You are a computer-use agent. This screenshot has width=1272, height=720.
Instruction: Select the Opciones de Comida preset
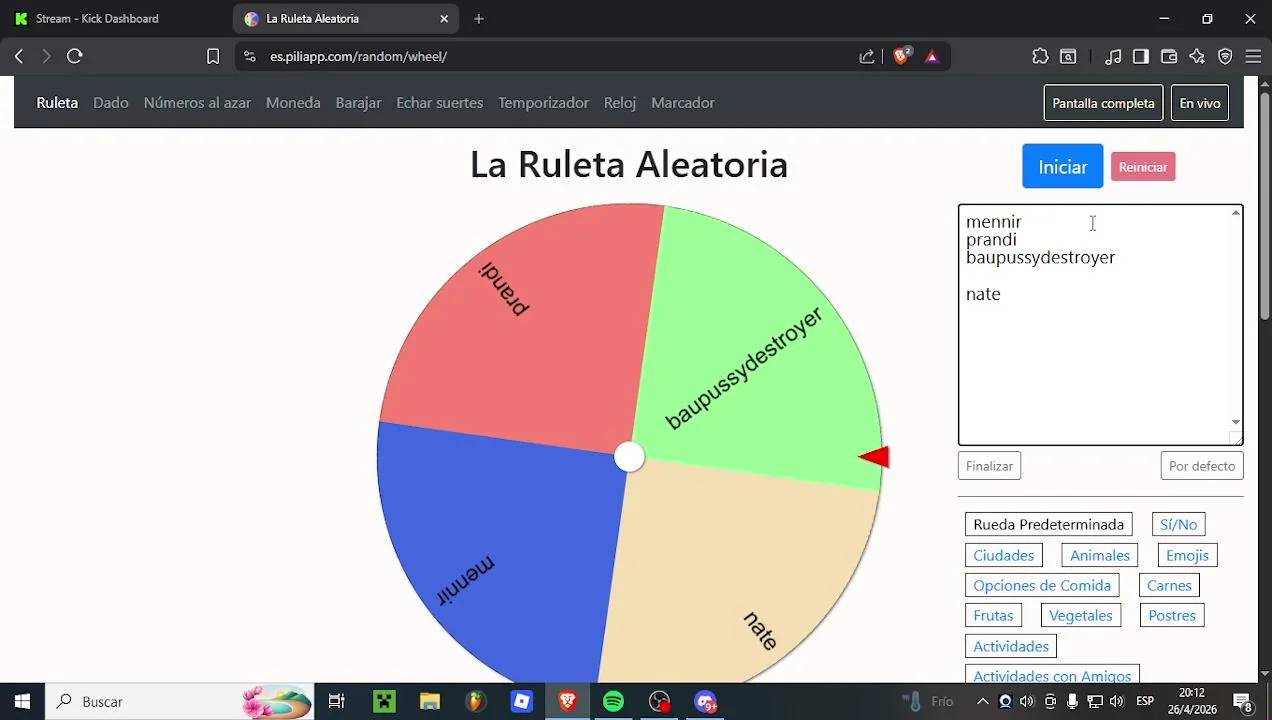pos(1042,585)
